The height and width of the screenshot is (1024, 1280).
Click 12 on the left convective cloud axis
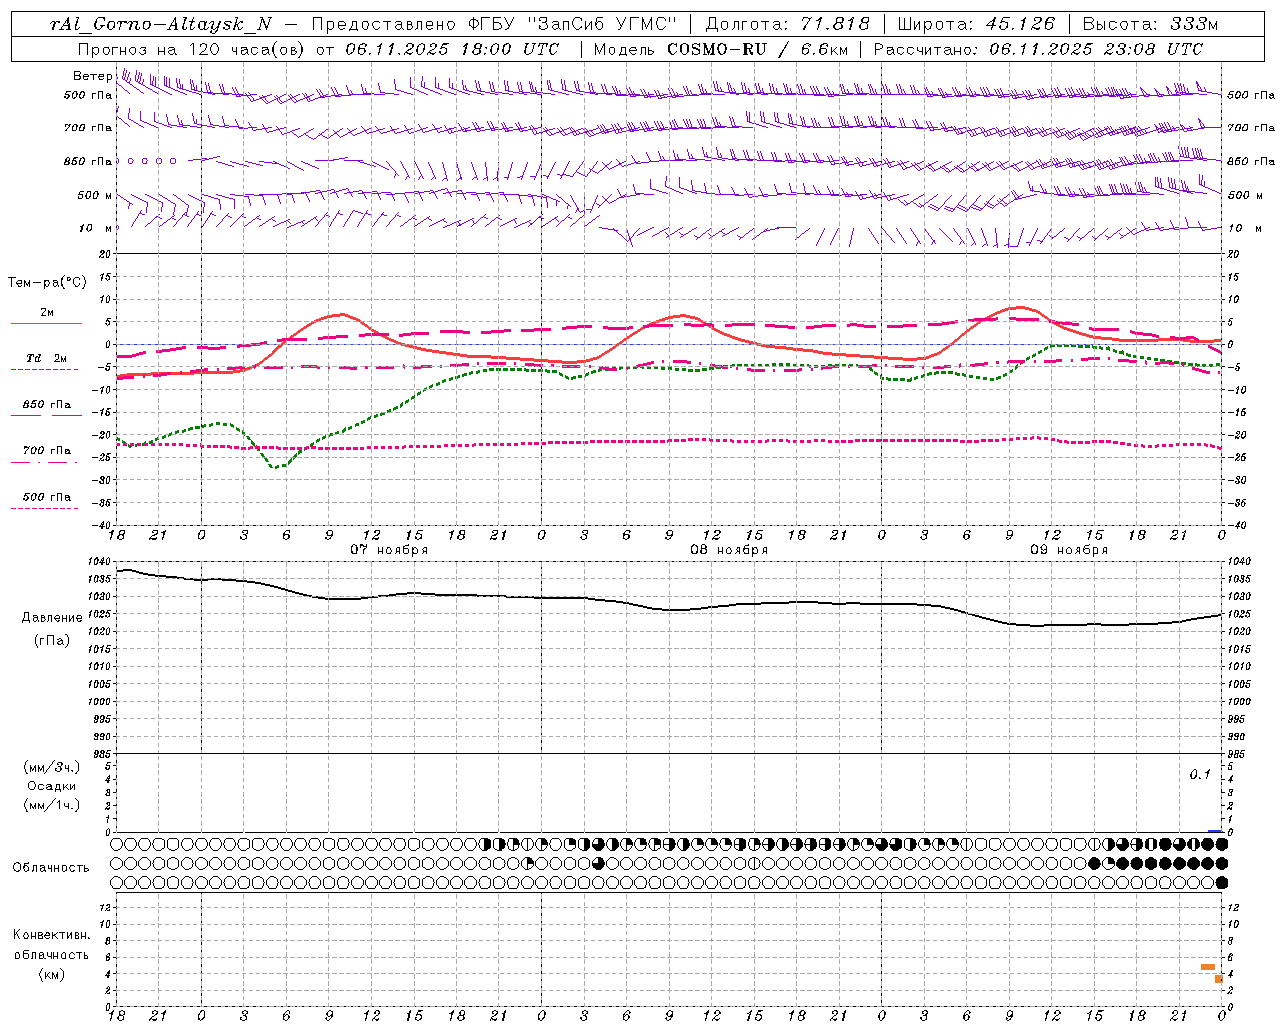[x=106, y=907]
